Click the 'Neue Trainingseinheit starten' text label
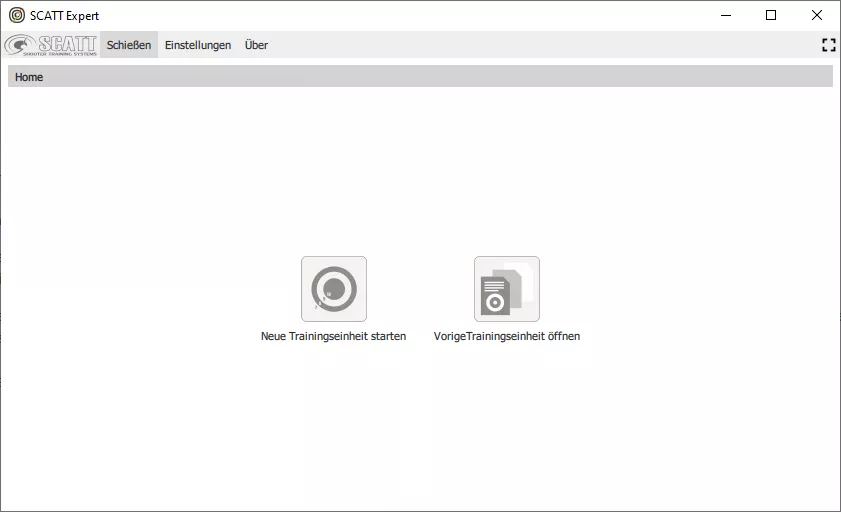Viewport: 841px width, 512px height. tap(333, 337)
